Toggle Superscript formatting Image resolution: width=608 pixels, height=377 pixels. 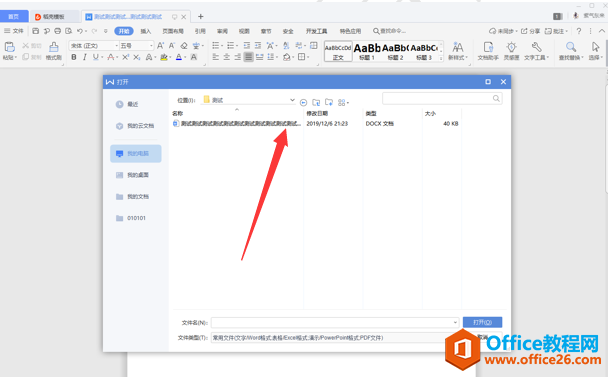pyautogui.click(x=125, y=57)
